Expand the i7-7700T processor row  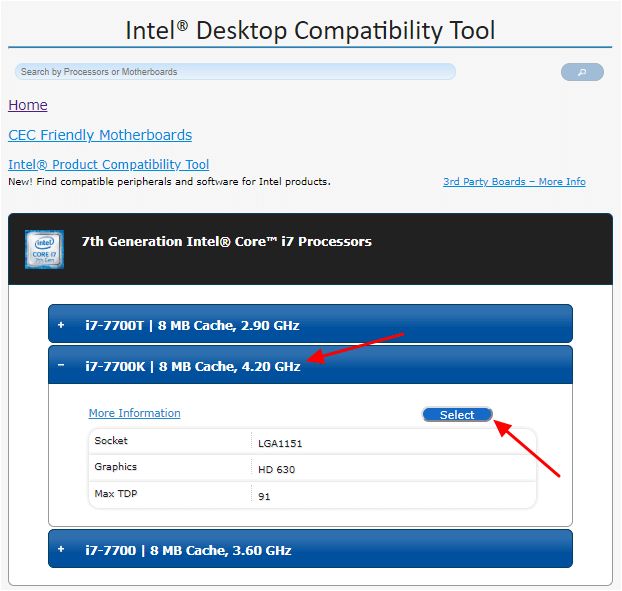click(310, 324)
